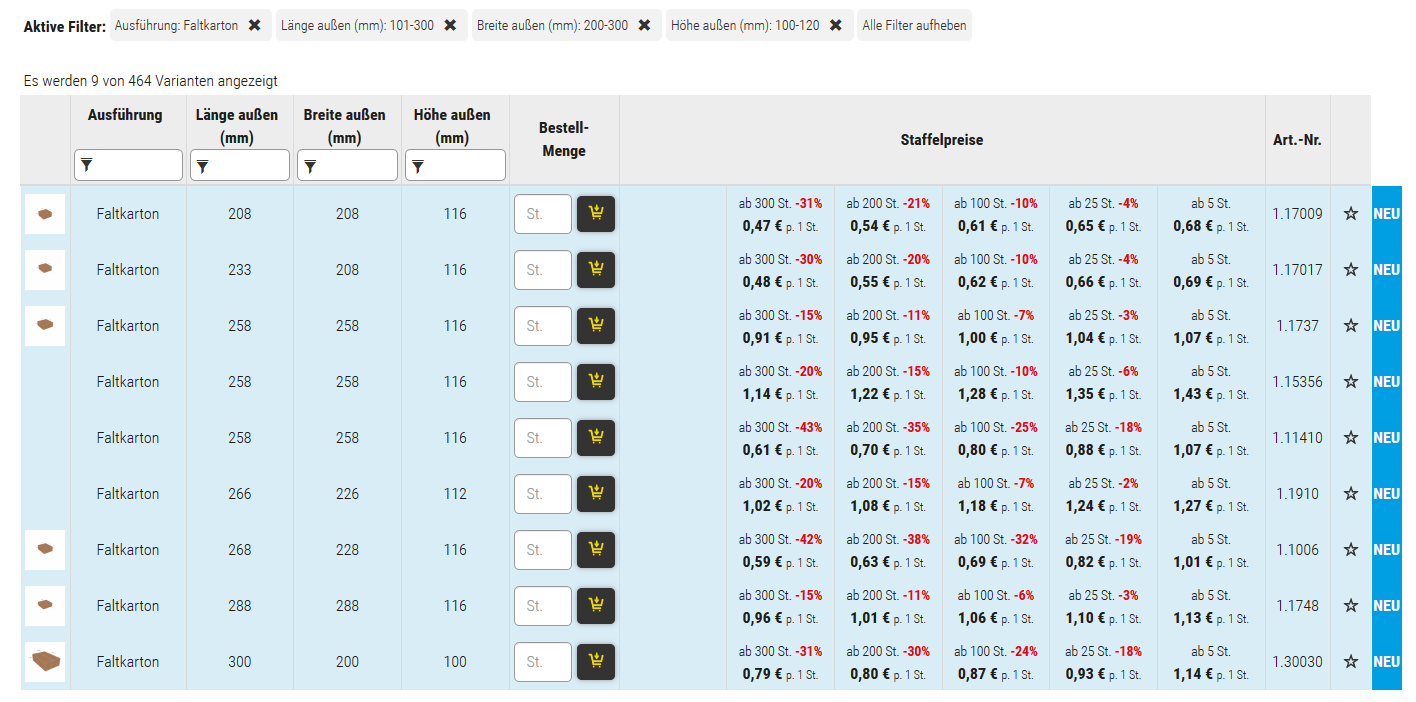
Task: Expand the Höhe außen column filter
Action: (455, 165)
